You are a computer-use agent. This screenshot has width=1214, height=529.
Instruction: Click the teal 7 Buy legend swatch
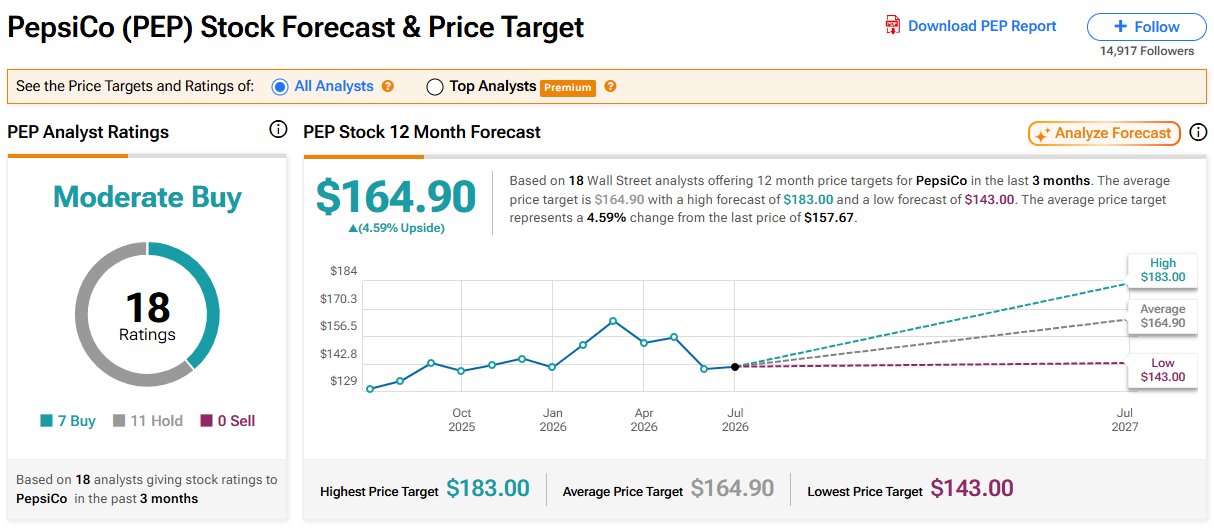click(x=46, y=421)
